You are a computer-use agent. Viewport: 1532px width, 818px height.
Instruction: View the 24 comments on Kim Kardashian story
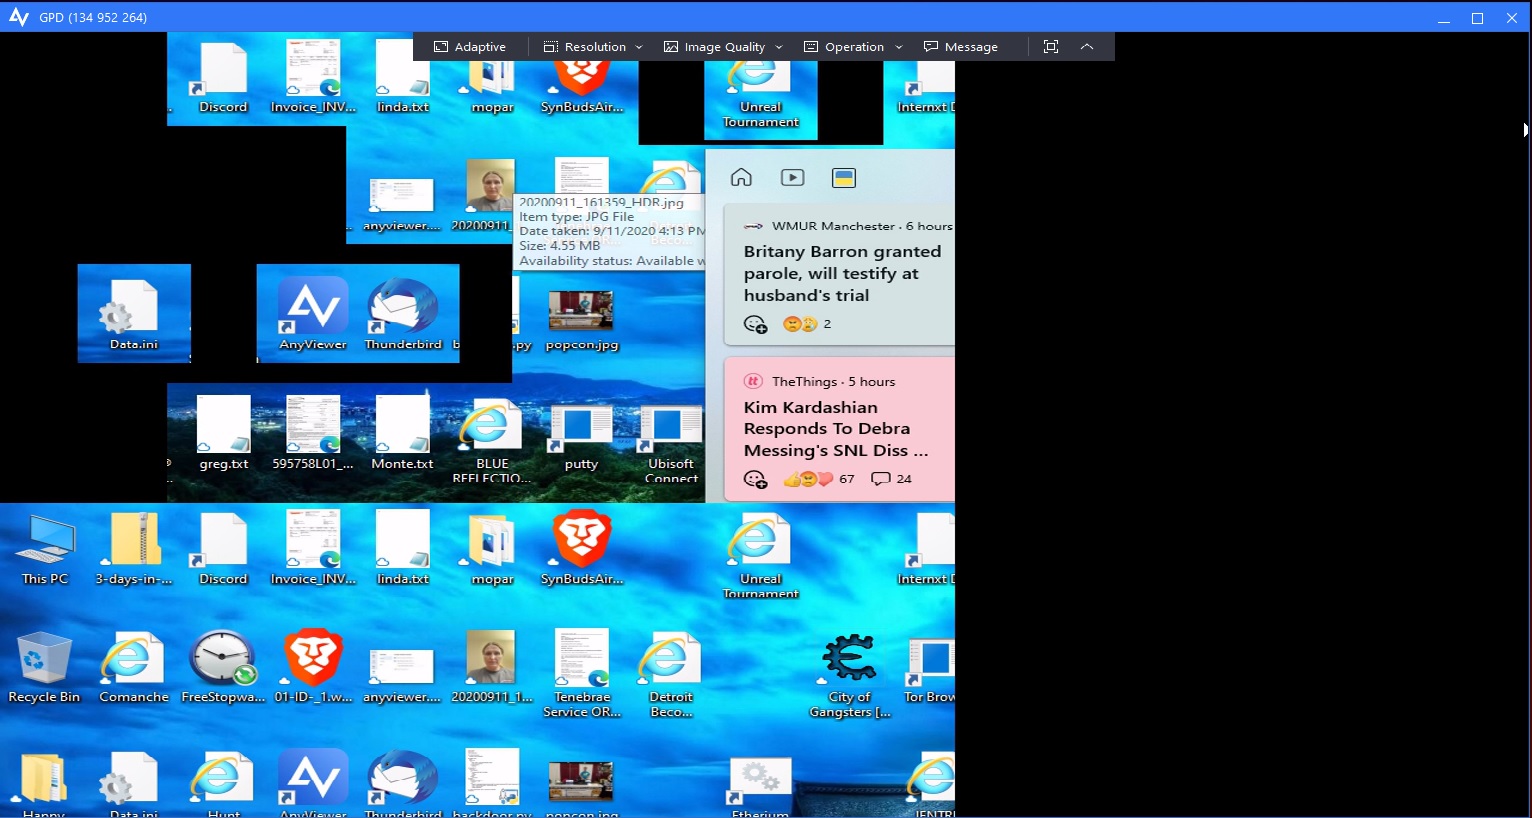(x=891, y=479)
